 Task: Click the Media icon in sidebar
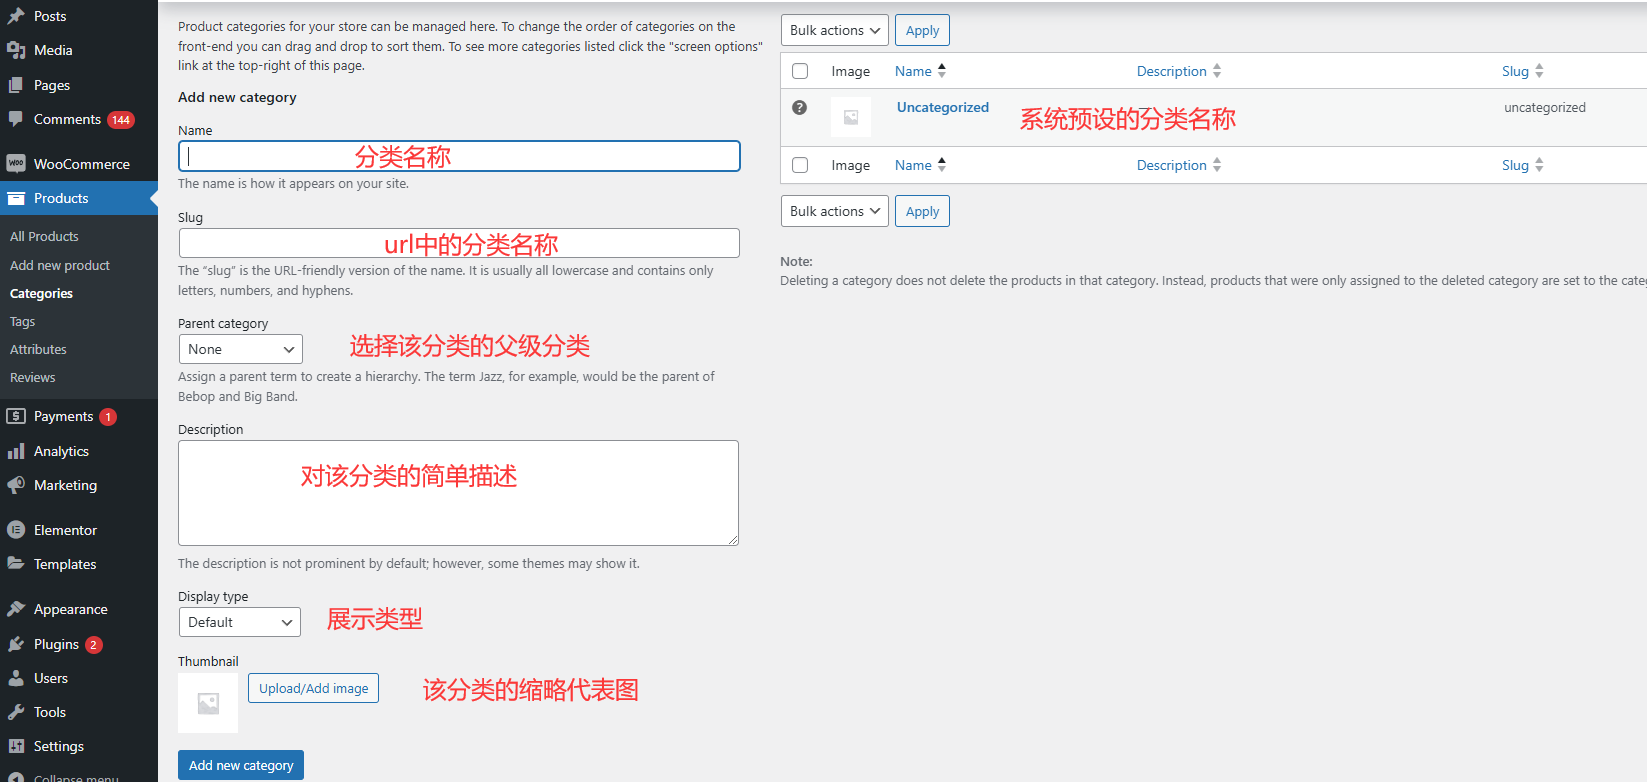(16, 50)
